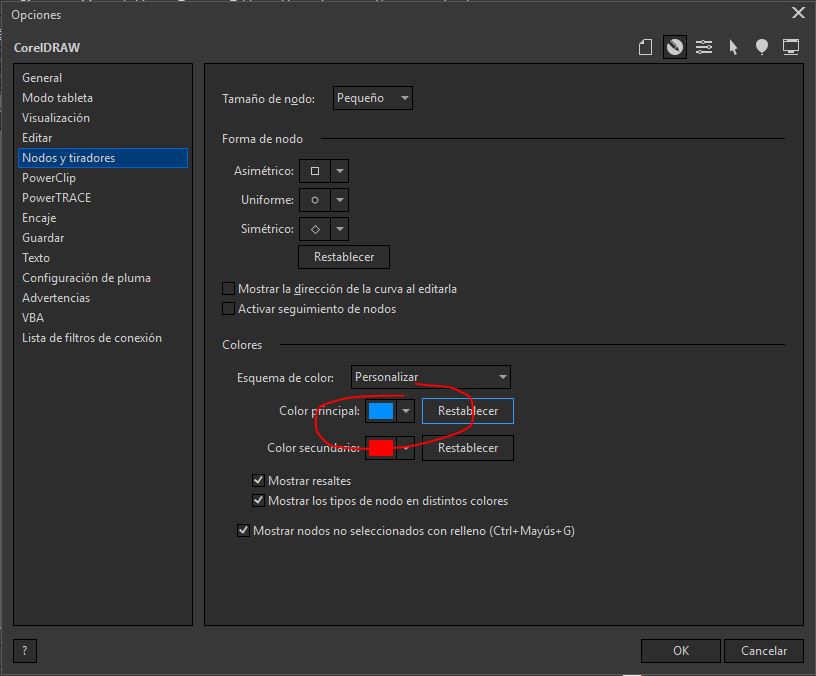Click Restablecer under Forma de nodo

point(343,257)
